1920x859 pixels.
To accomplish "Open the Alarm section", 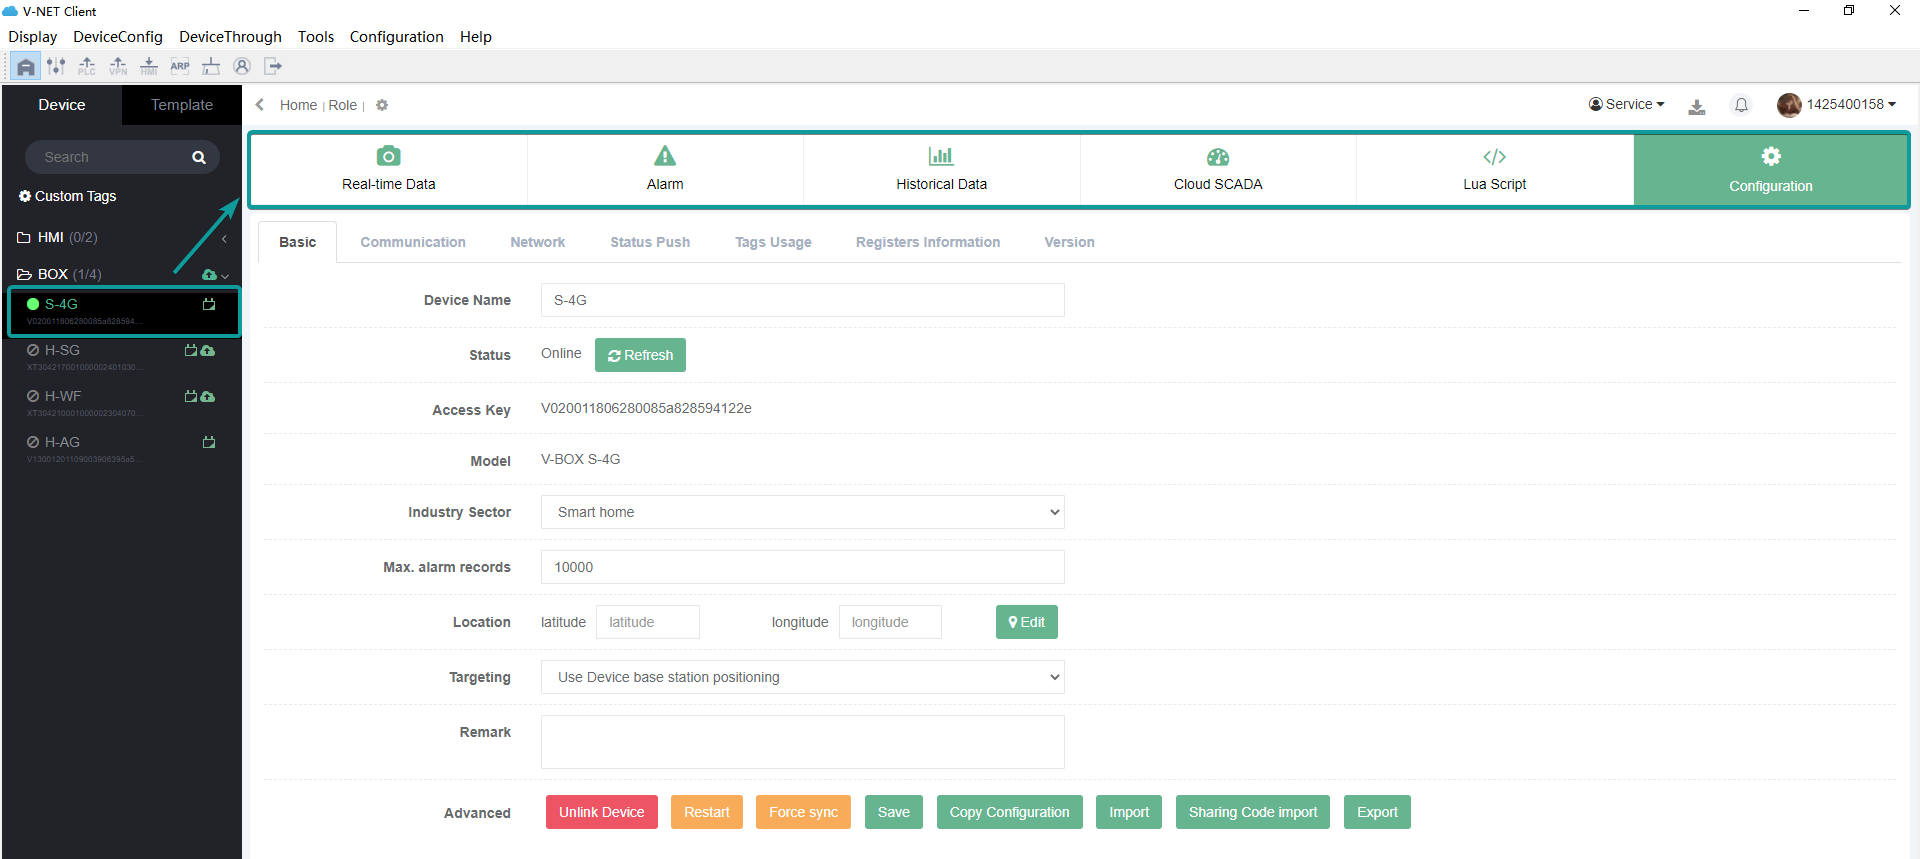I will pyautogui.click(x=665, y=169).
